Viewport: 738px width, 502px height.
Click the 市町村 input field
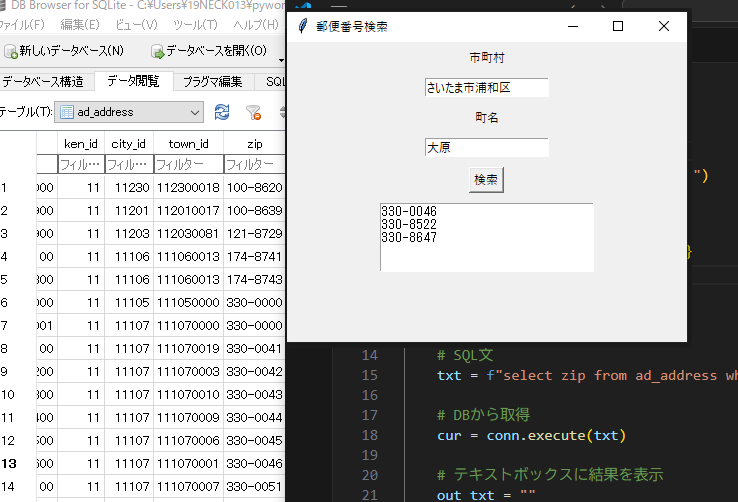tap(486, 88)
